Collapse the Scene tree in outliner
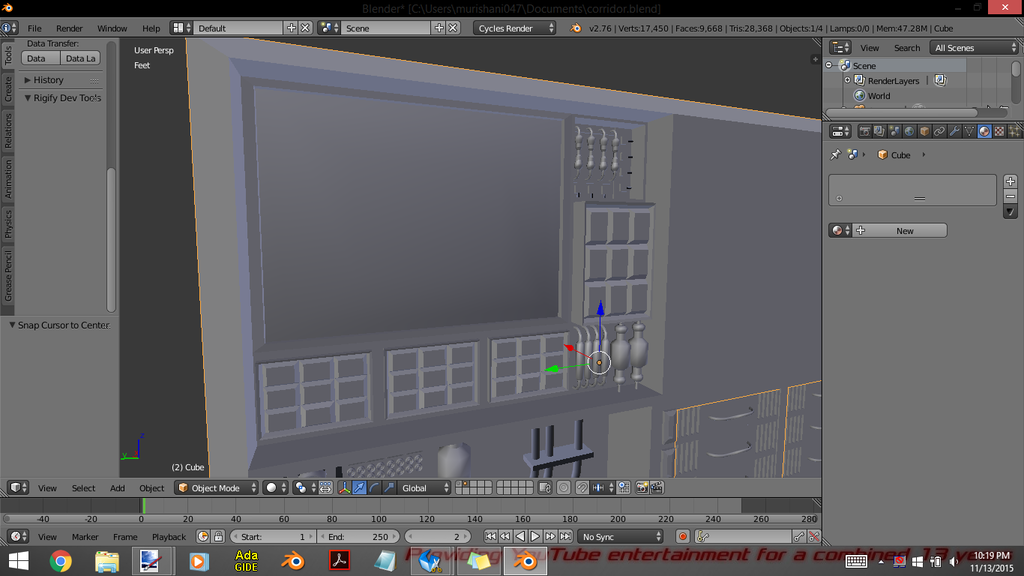The width and height of the screenshot is (1024, 576). (829, 65)
